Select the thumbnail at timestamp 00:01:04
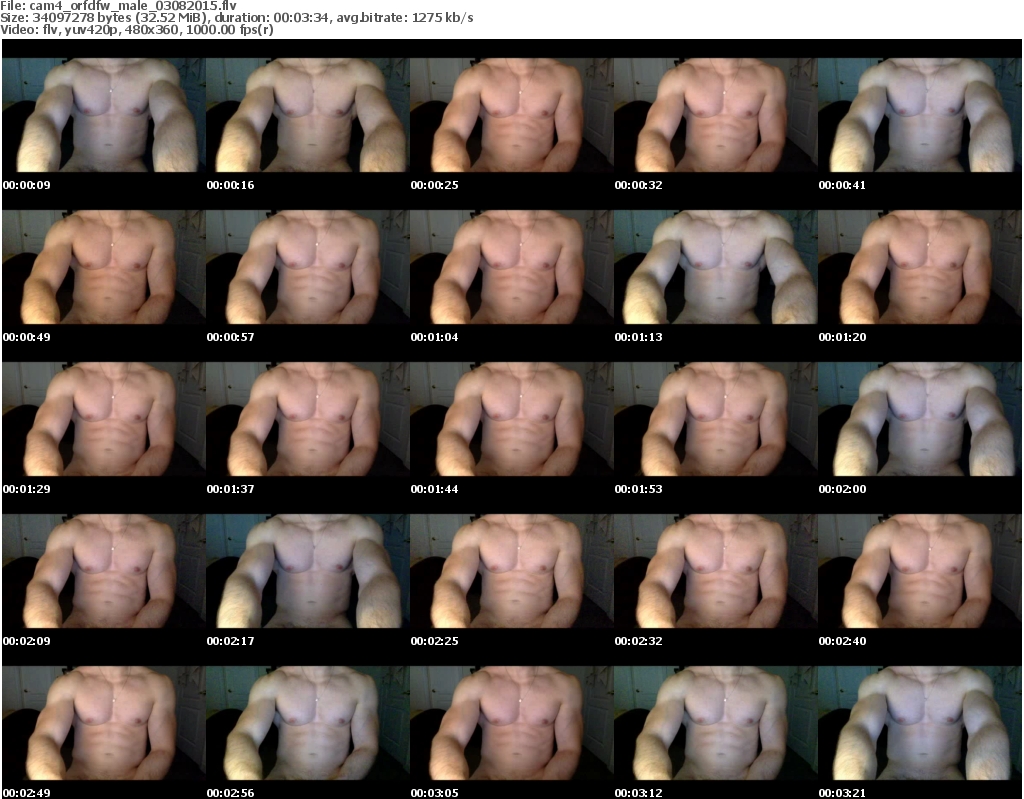Screen dimensions: 1024x799 511,267
